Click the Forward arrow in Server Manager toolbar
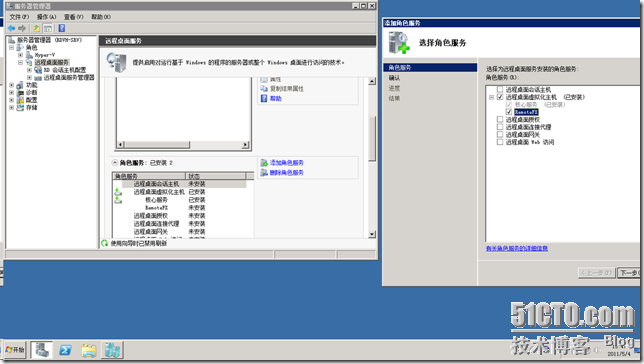 click(x=22, y=28)
